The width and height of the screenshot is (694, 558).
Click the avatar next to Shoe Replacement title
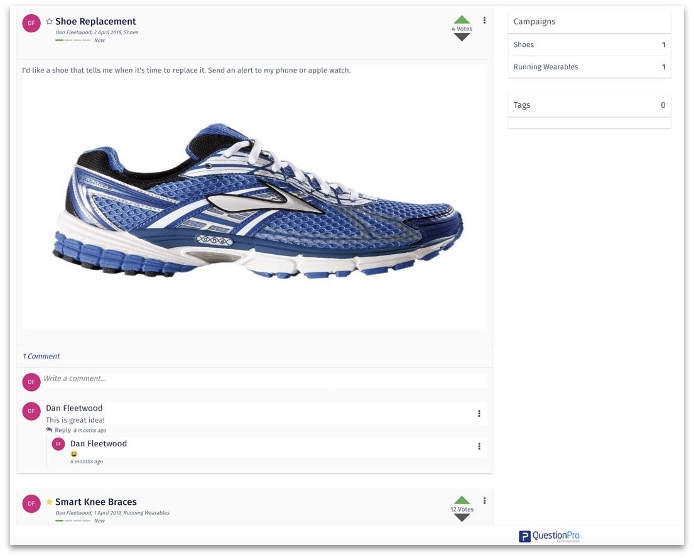coord(31,23)
